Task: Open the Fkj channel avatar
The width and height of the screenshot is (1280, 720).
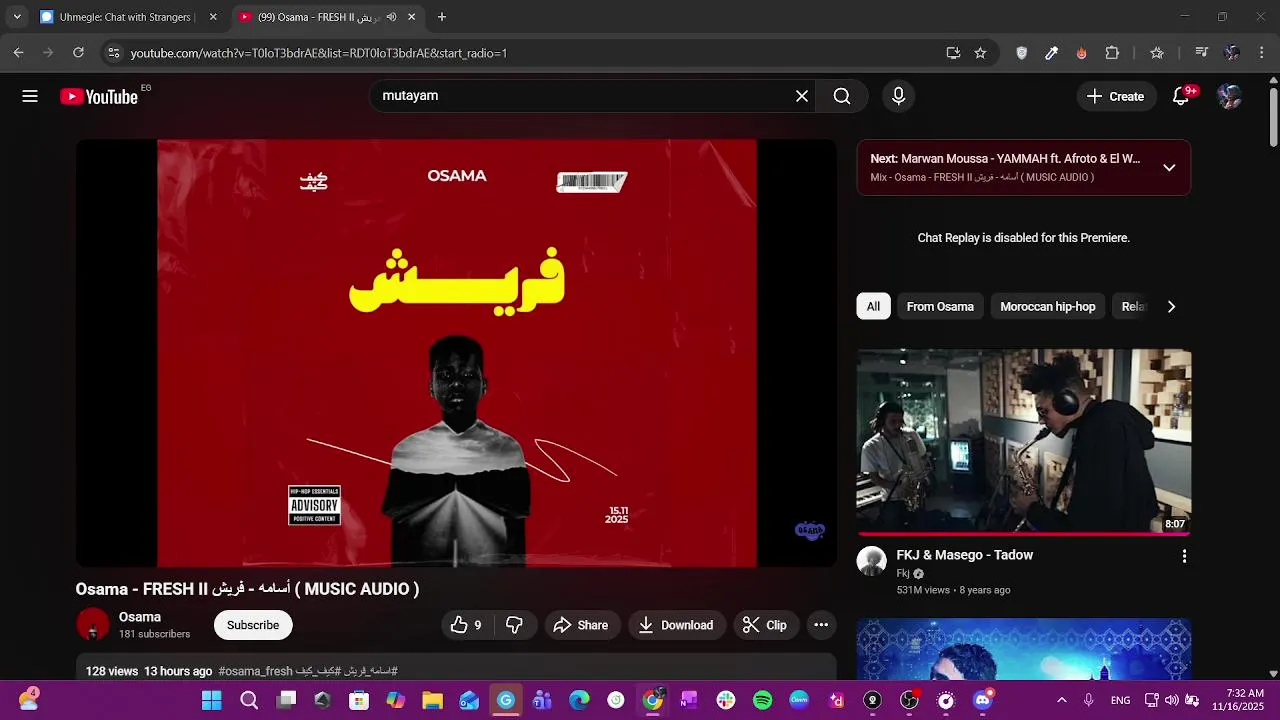Action: 872,561
